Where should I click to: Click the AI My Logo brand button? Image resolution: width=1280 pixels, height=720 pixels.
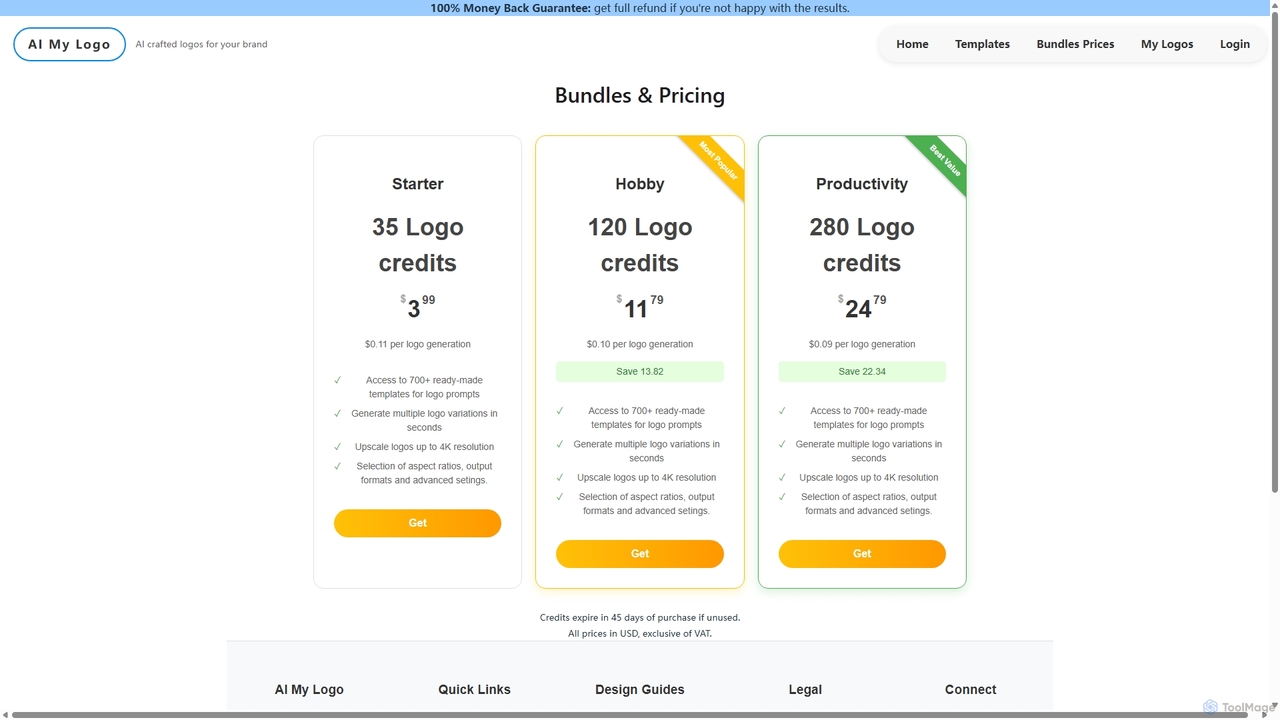tap(69, 44)
